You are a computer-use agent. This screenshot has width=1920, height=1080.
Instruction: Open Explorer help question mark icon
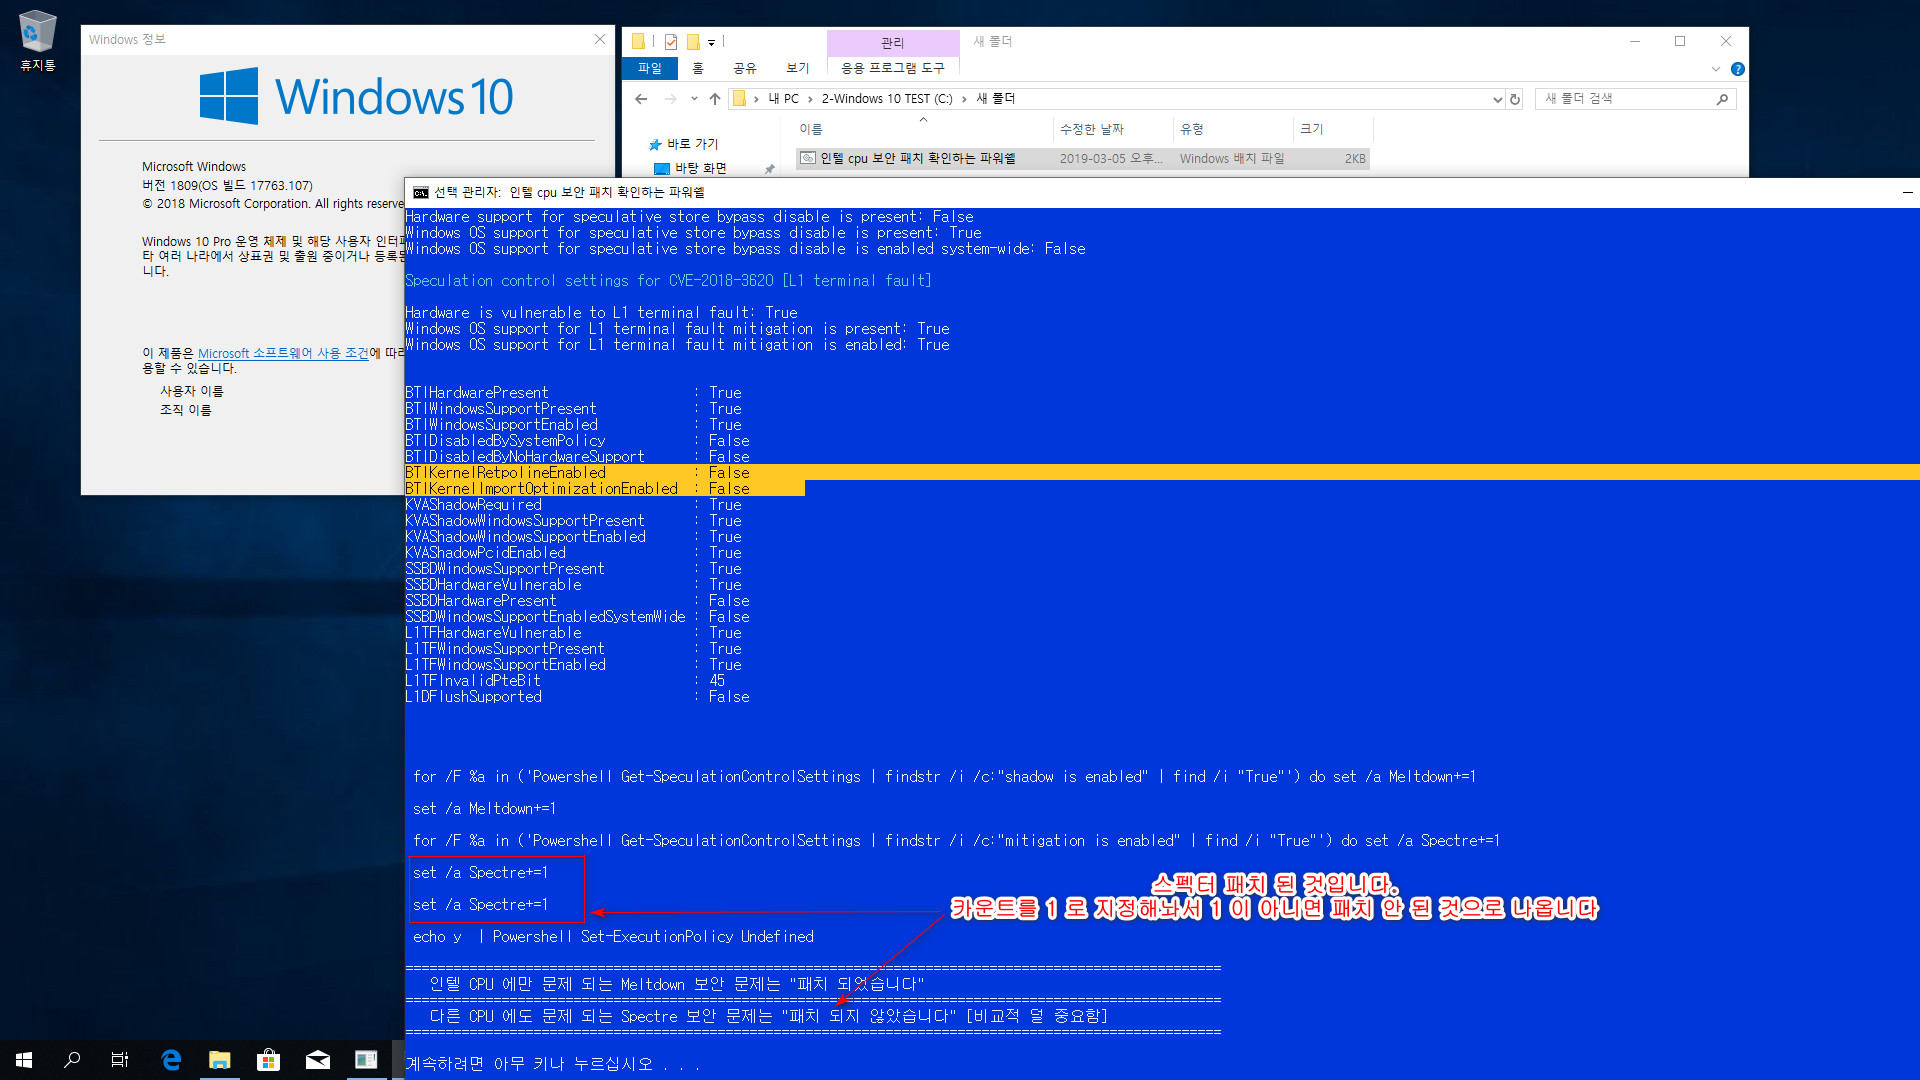[x=1738, y=69]
